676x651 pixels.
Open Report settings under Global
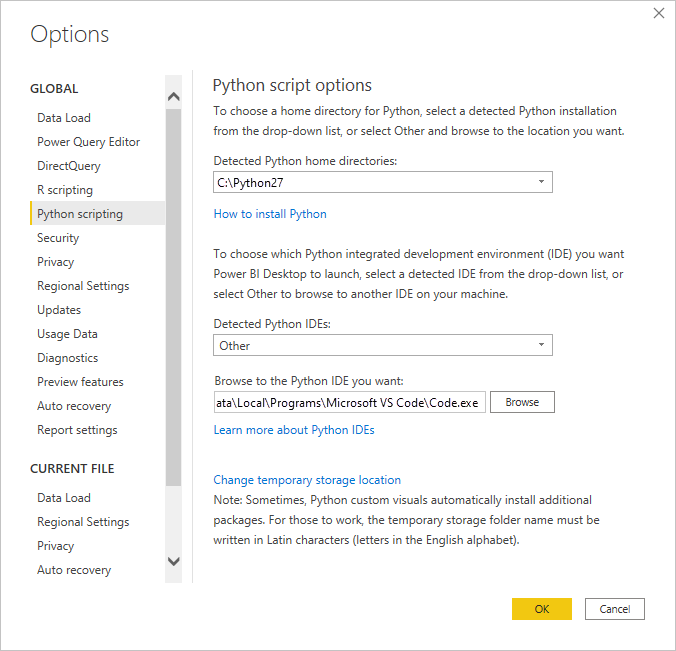point(77,430)
